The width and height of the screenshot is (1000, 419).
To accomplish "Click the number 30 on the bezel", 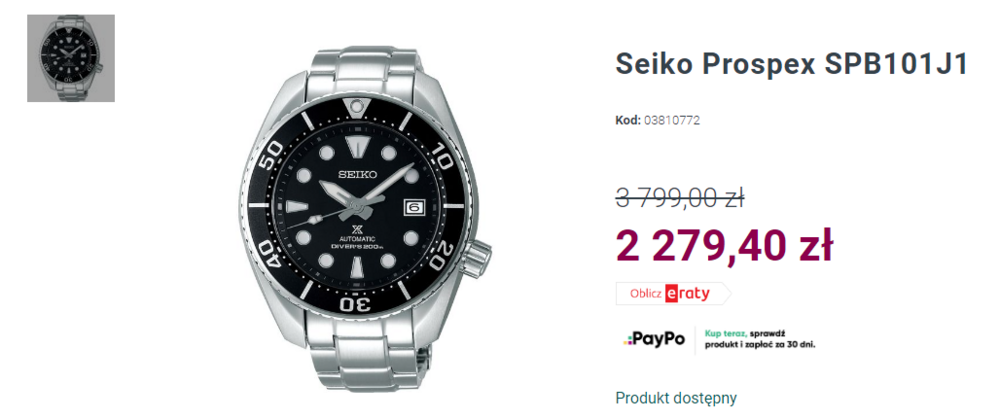I will tap(357, 301).
